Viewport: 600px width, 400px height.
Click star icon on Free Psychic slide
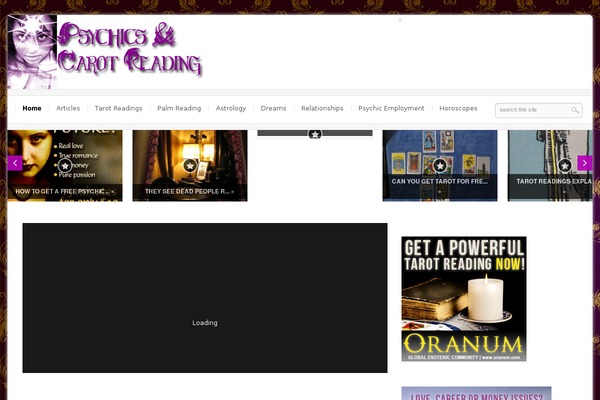point(65,166)
